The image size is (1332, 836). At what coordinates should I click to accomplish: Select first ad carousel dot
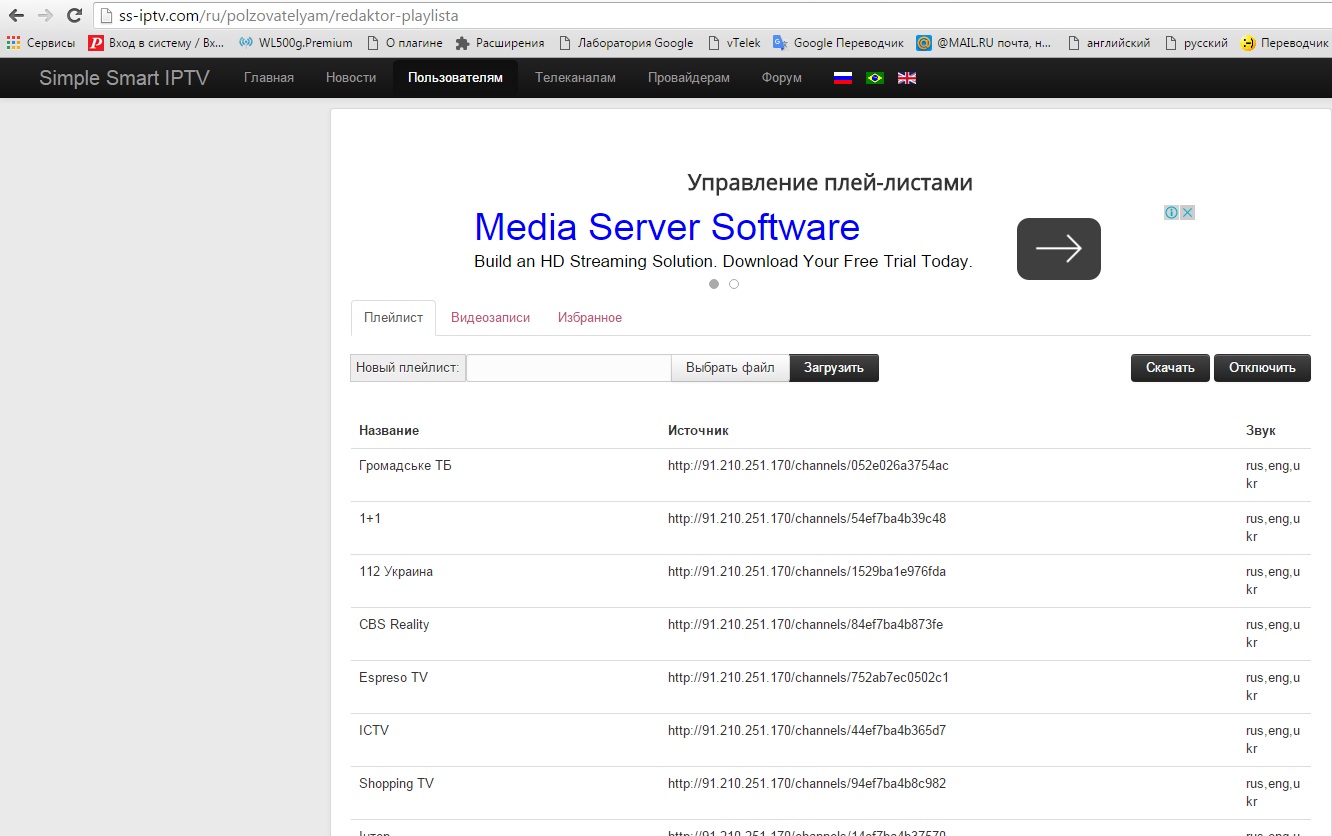714,284
